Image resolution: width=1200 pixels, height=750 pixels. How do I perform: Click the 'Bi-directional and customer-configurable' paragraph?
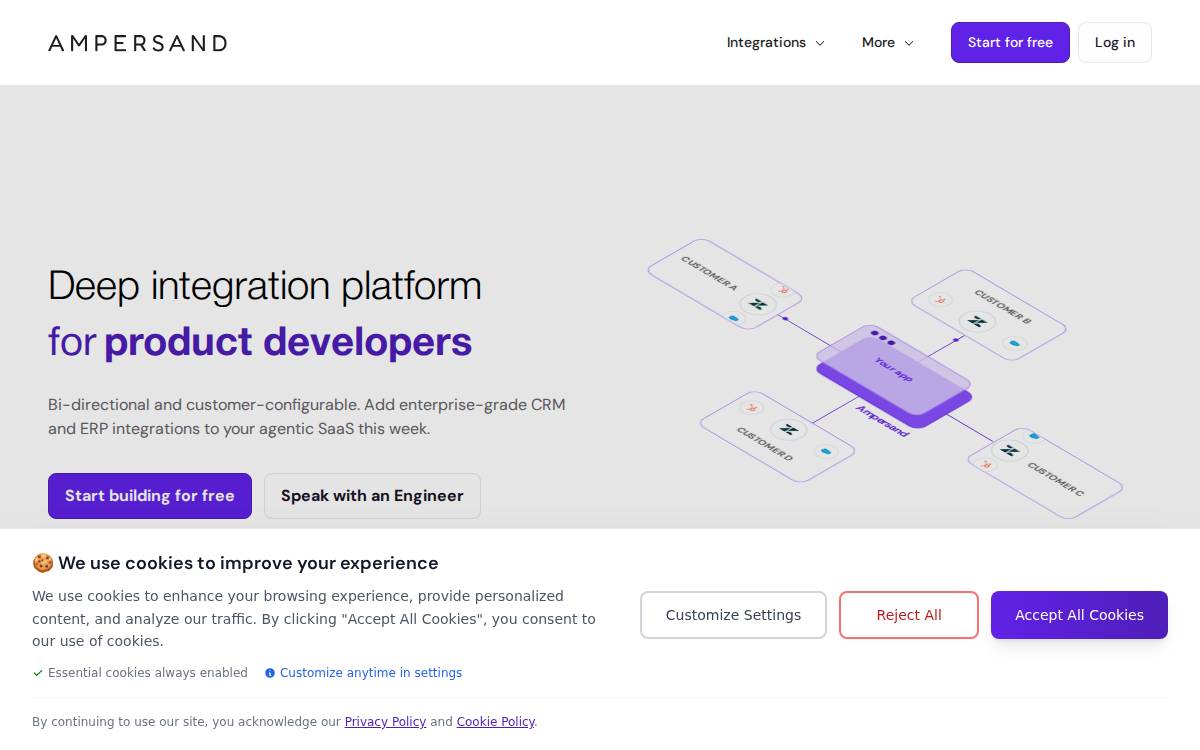307,417
